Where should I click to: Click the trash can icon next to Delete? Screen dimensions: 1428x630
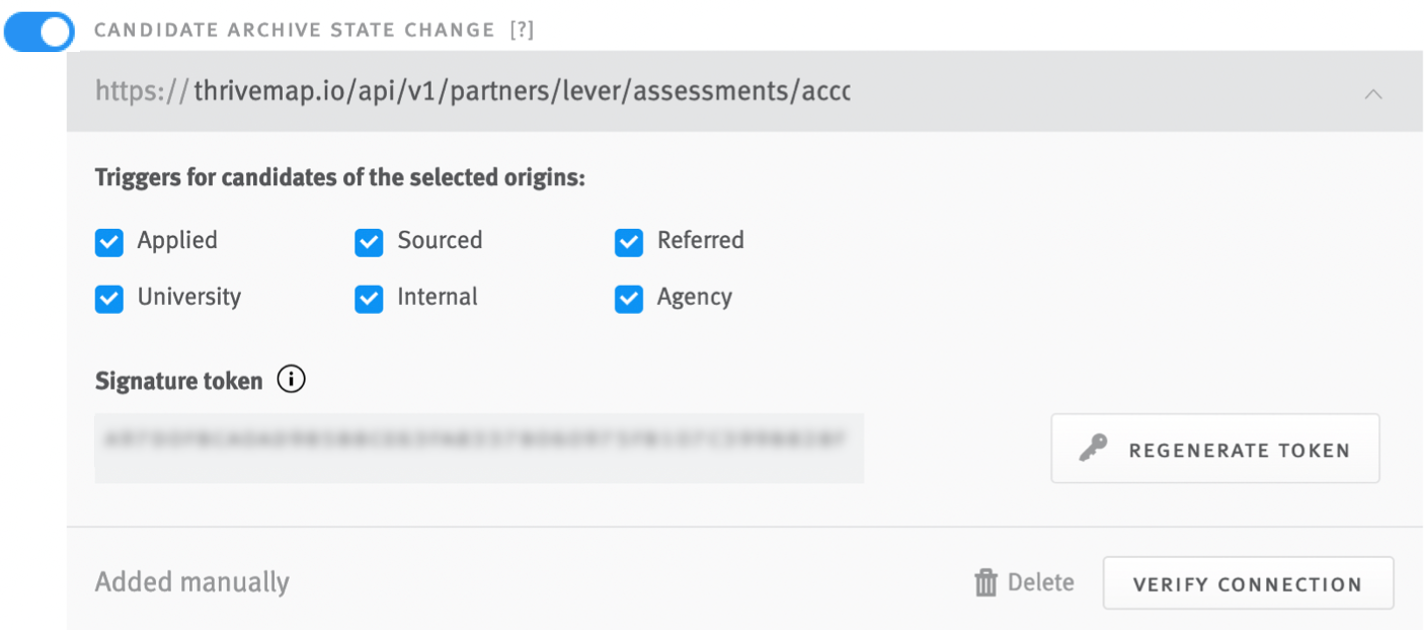[x=986, y=581]
